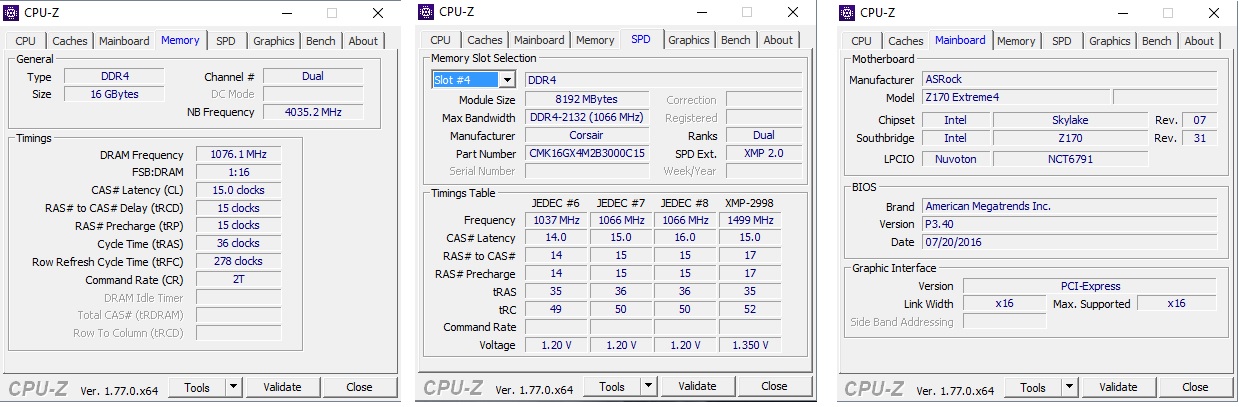
Task: Click the Module Size 8192 MBytes field
Action: click(587, 100)
